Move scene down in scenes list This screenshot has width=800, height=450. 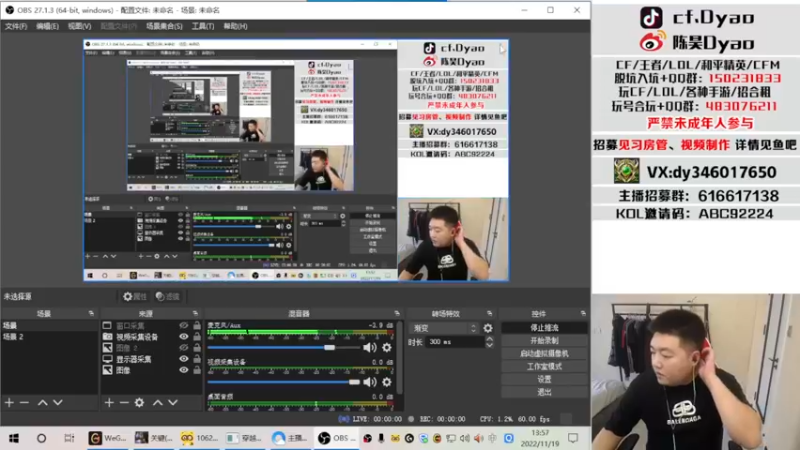[58, 403]
